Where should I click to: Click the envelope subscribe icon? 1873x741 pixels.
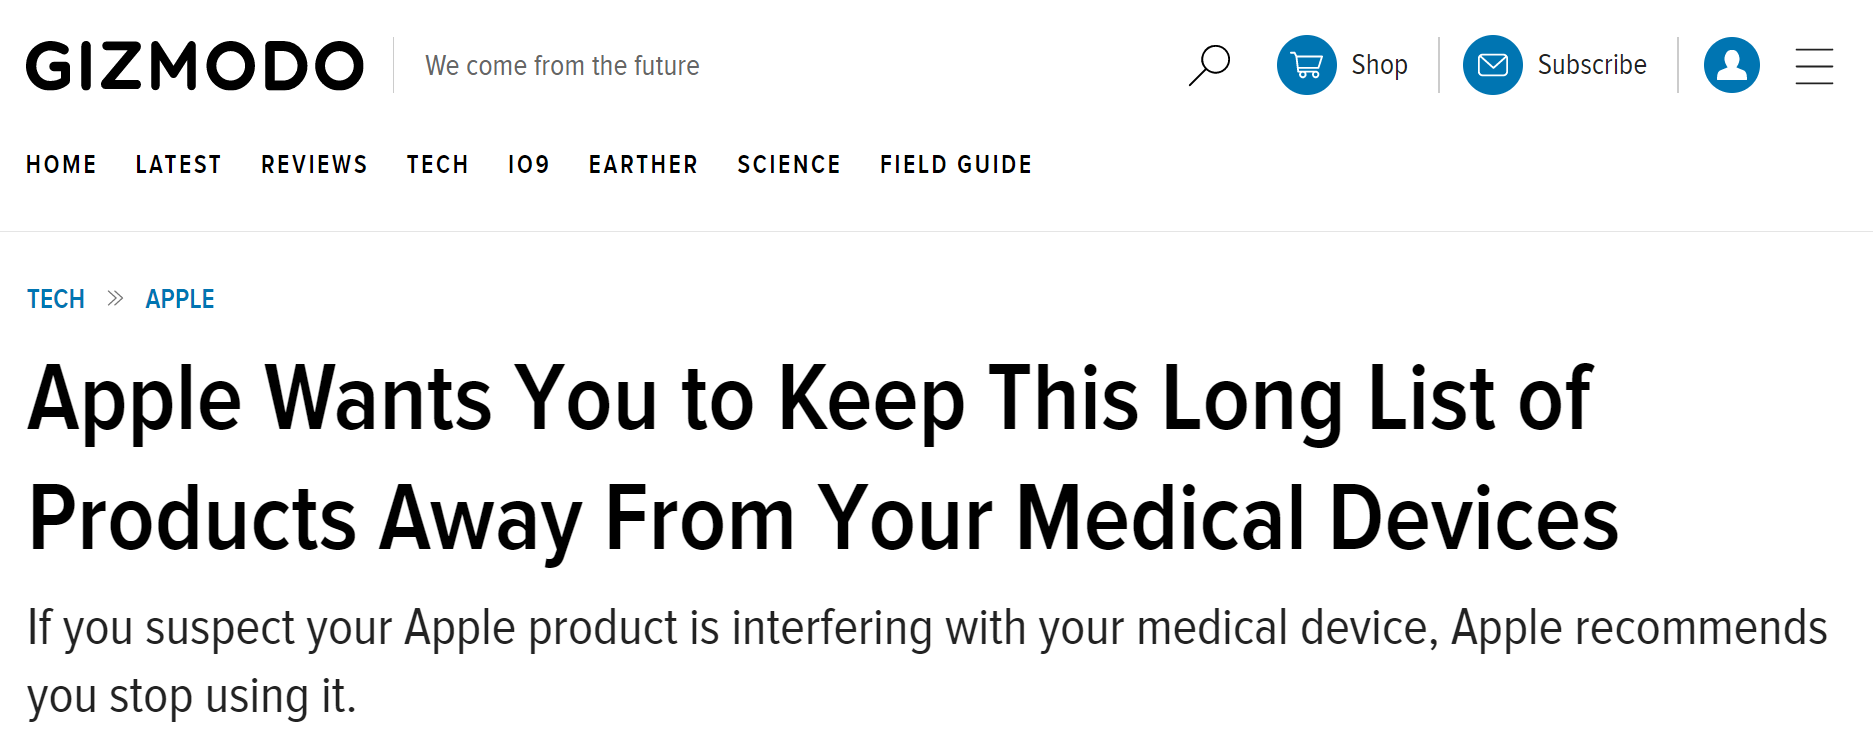click(1492, 65)
